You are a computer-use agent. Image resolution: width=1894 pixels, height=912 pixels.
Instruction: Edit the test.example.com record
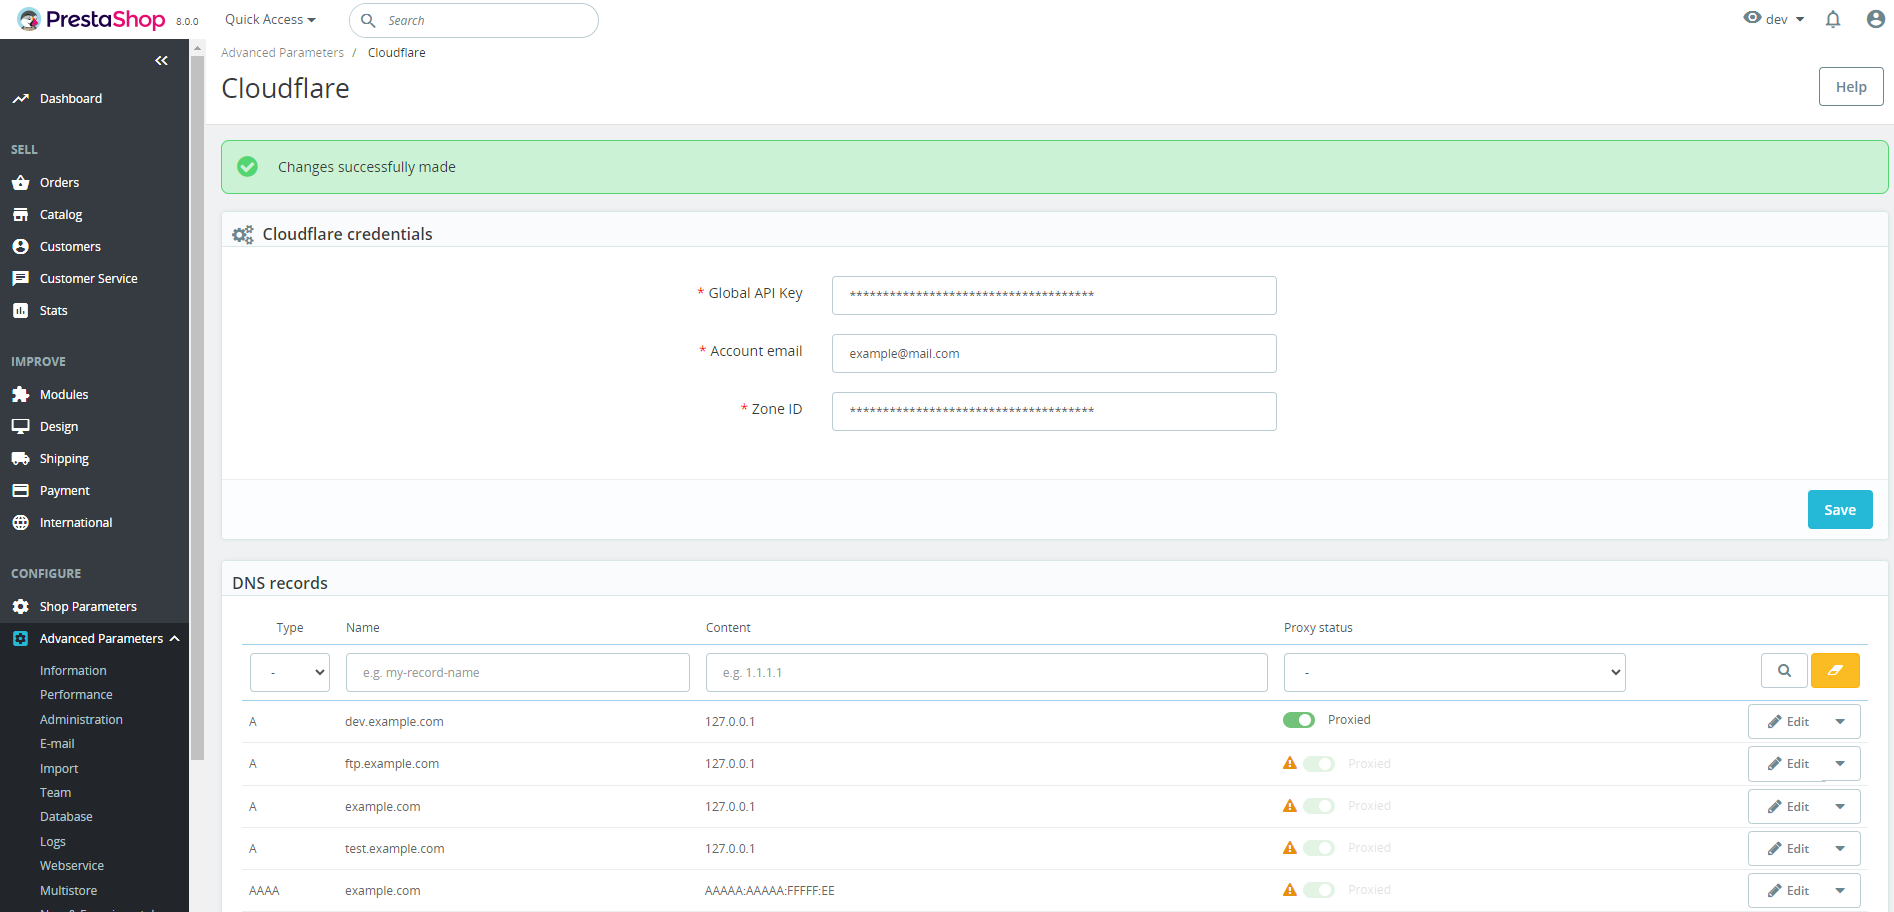click(x=1788, y=849)
